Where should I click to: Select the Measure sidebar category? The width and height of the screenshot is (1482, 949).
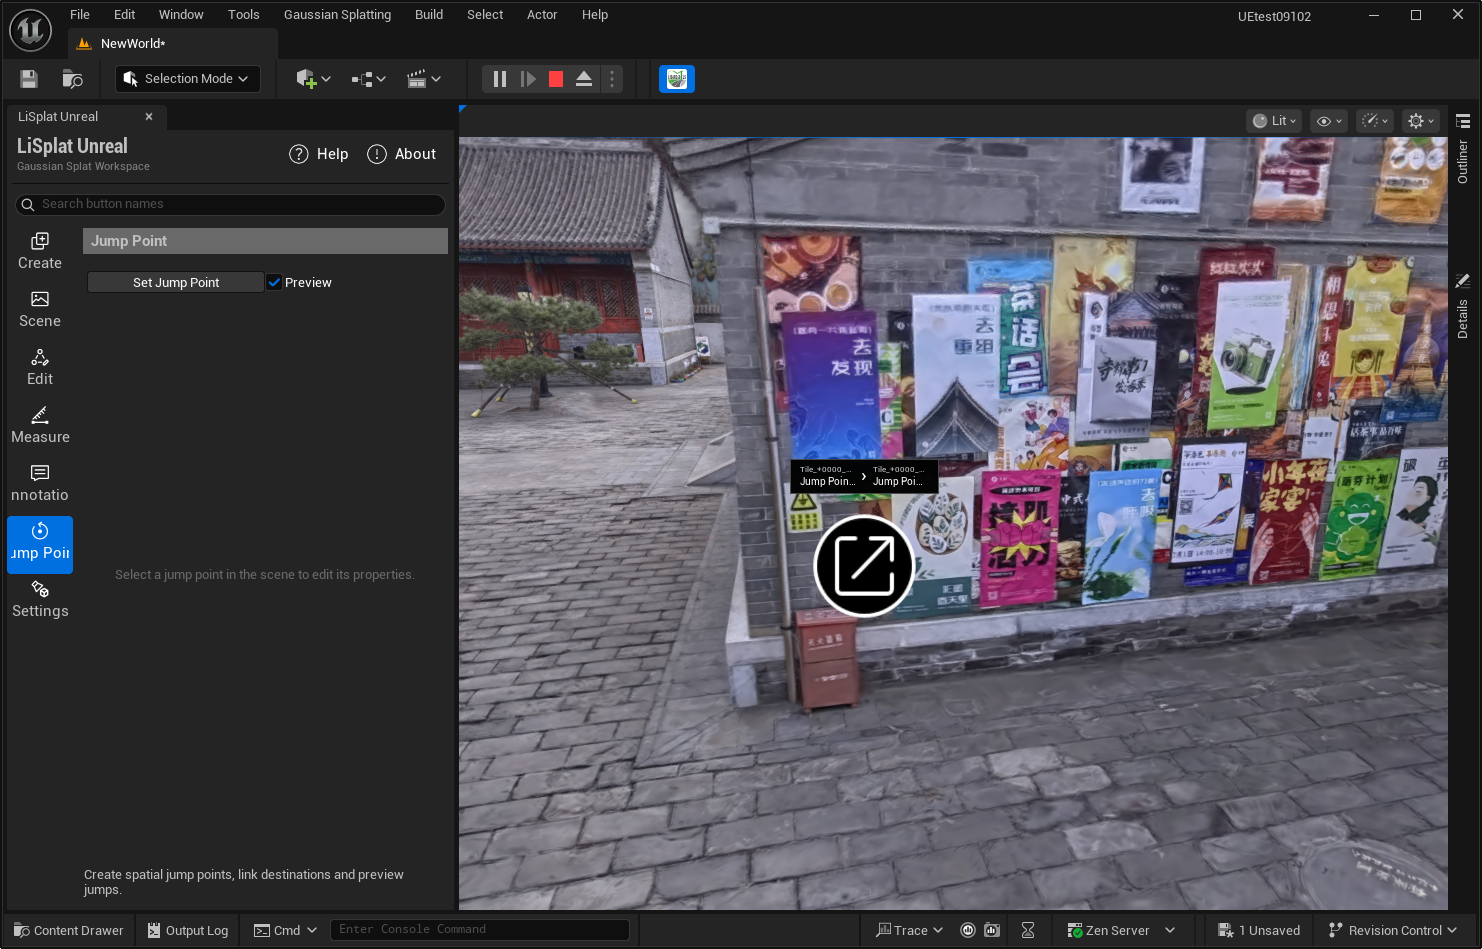[x=40, y=425]
